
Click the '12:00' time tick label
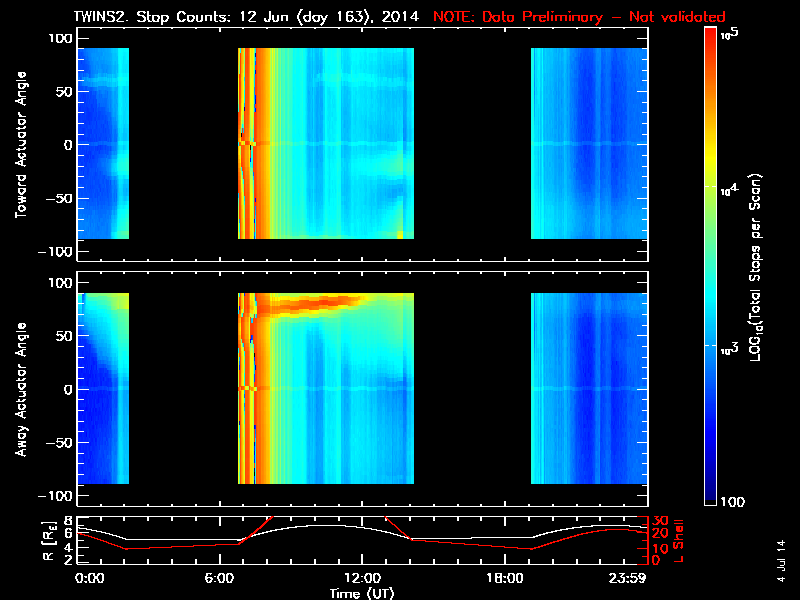pos(362,578)
